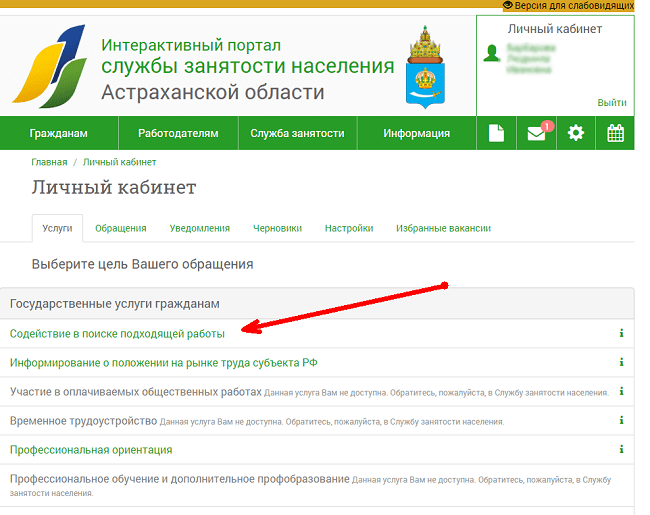The height and width of the screenshot is (515, 650).
Task: Open the Служба занятости menu
Action: [297, 133]
